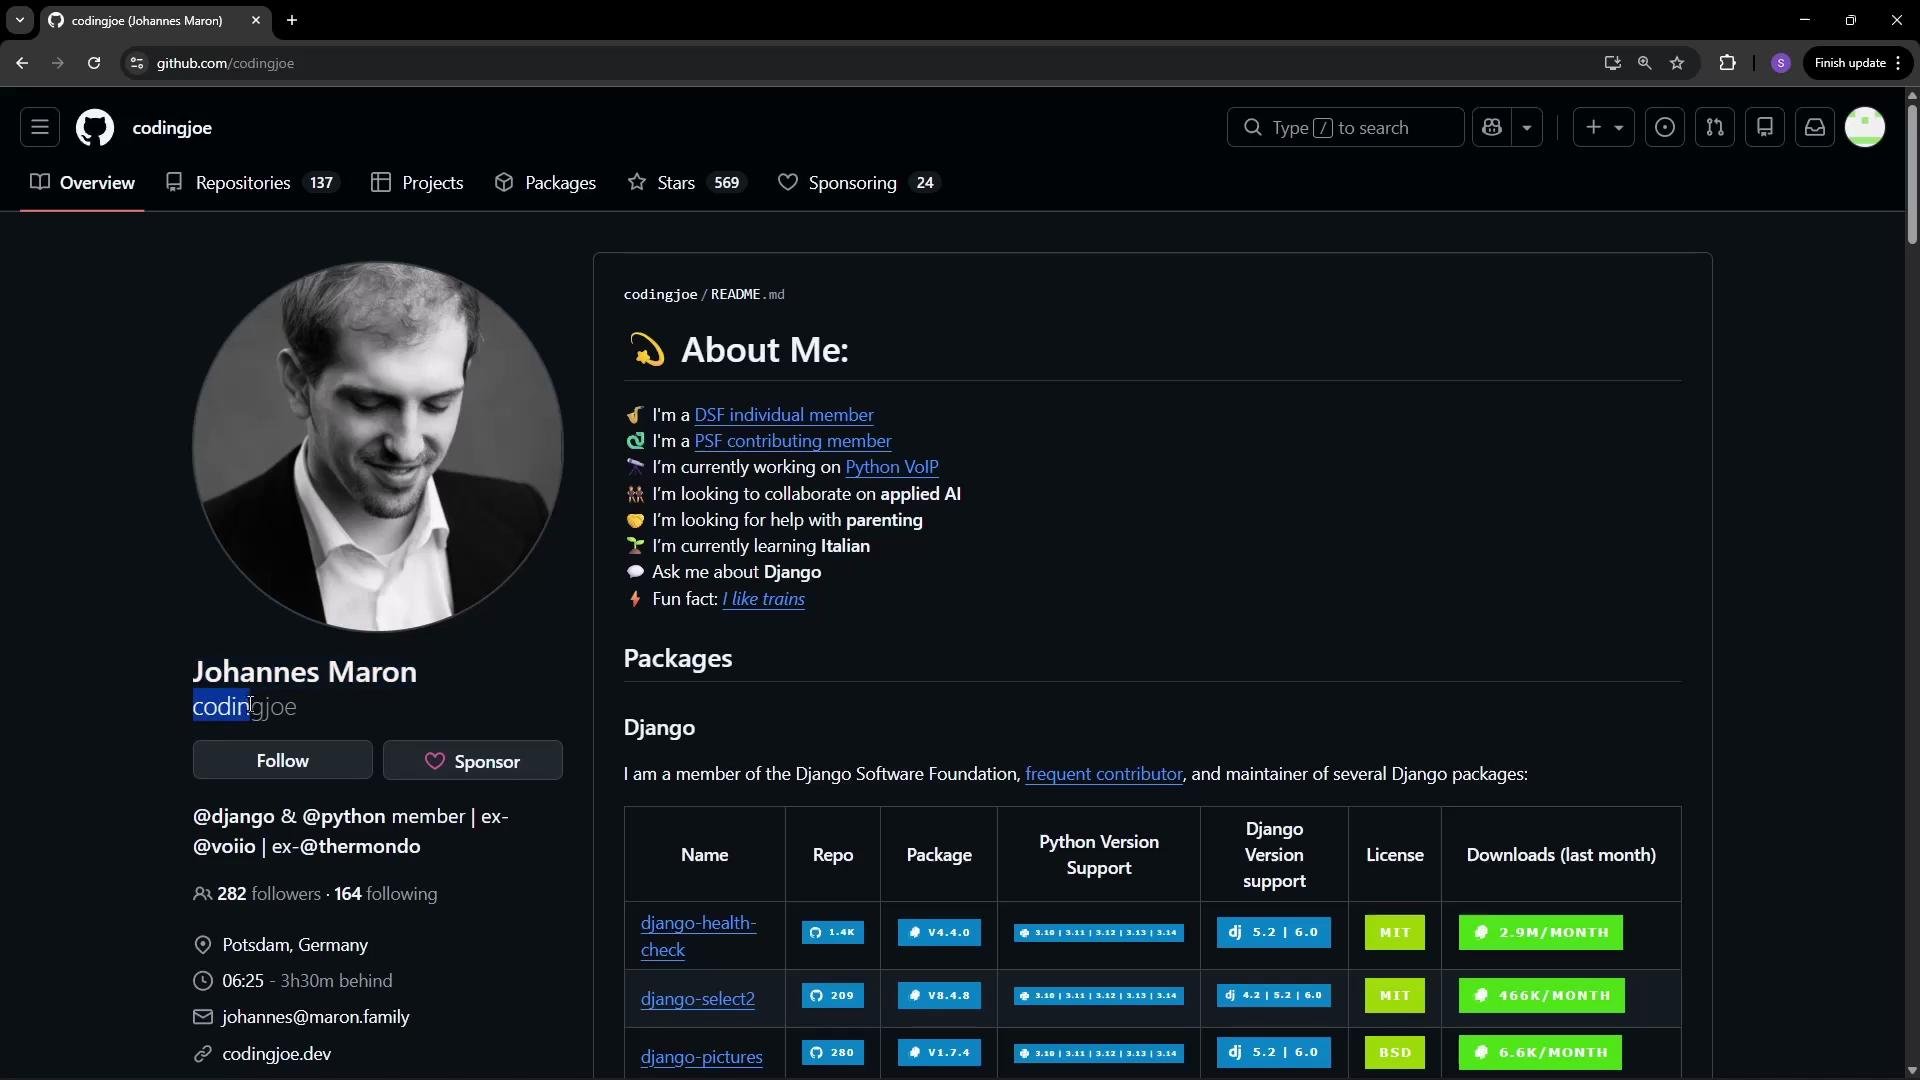Click the Finish update button
The height and width of the screenshot is (1080, 1920).
(x=1859, y=63)
